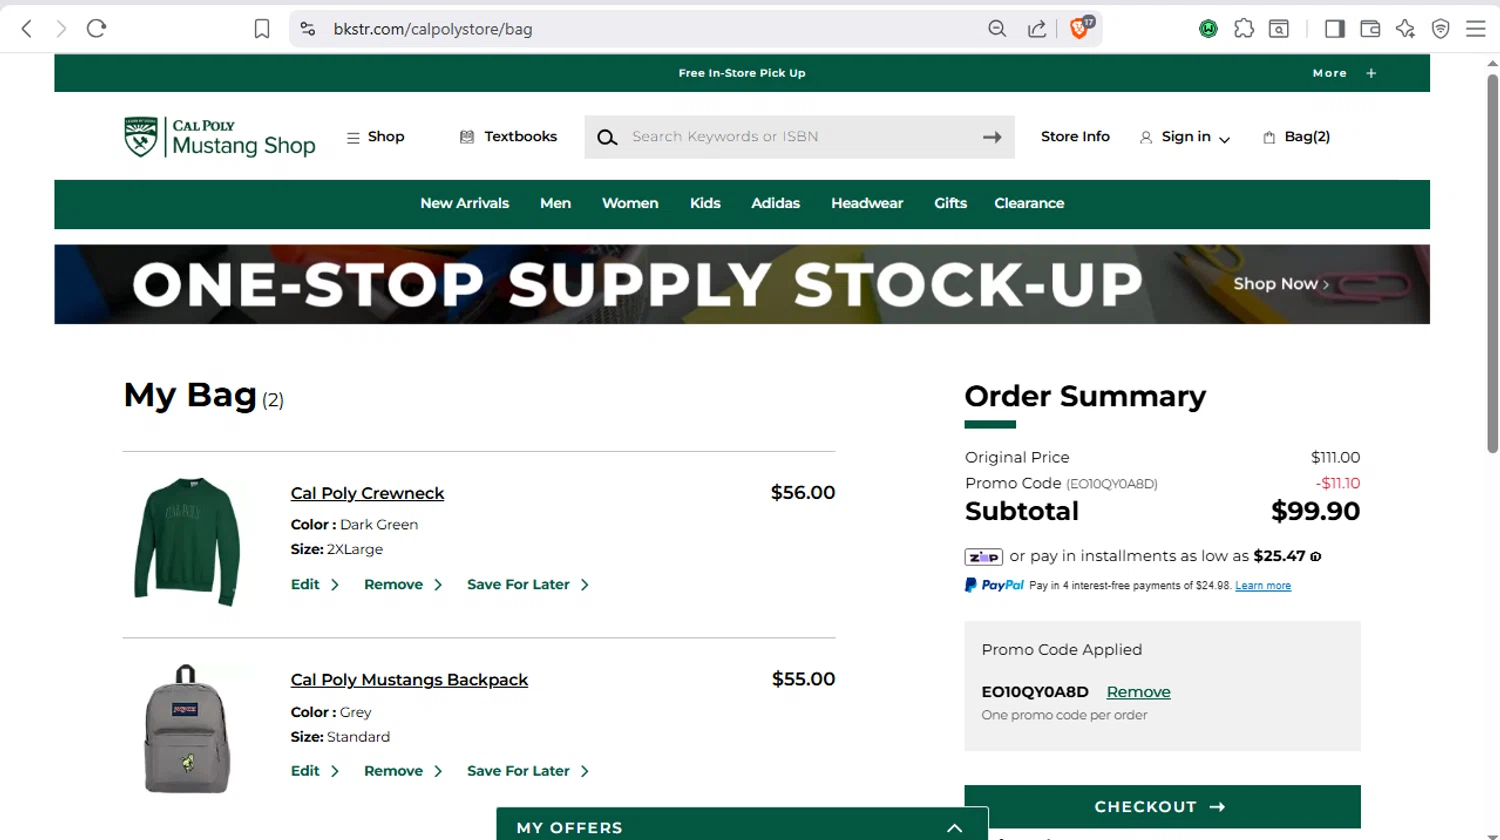Open the extensions puzzle icon
1500x840 pixels.
click(1244, 29)
